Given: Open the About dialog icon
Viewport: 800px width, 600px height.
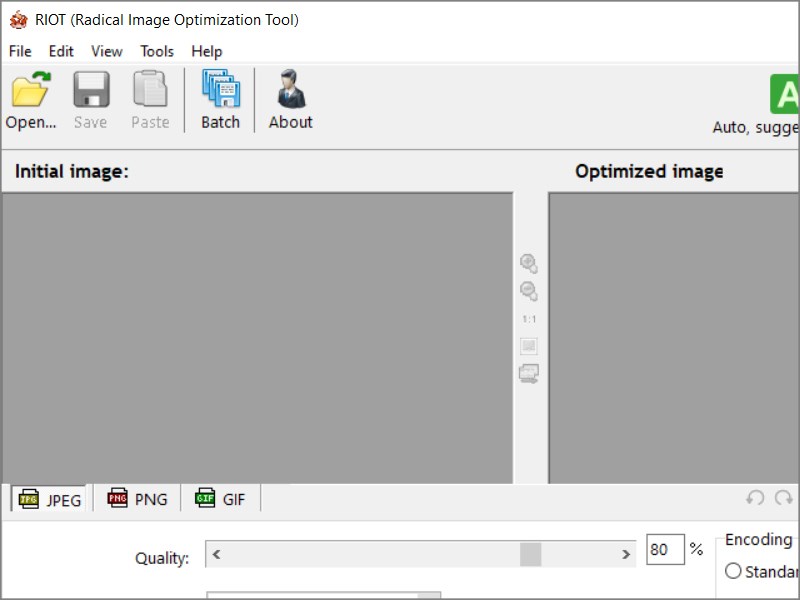Looking at the screenshot, I should pyautogui.click(x=291, y=89).
